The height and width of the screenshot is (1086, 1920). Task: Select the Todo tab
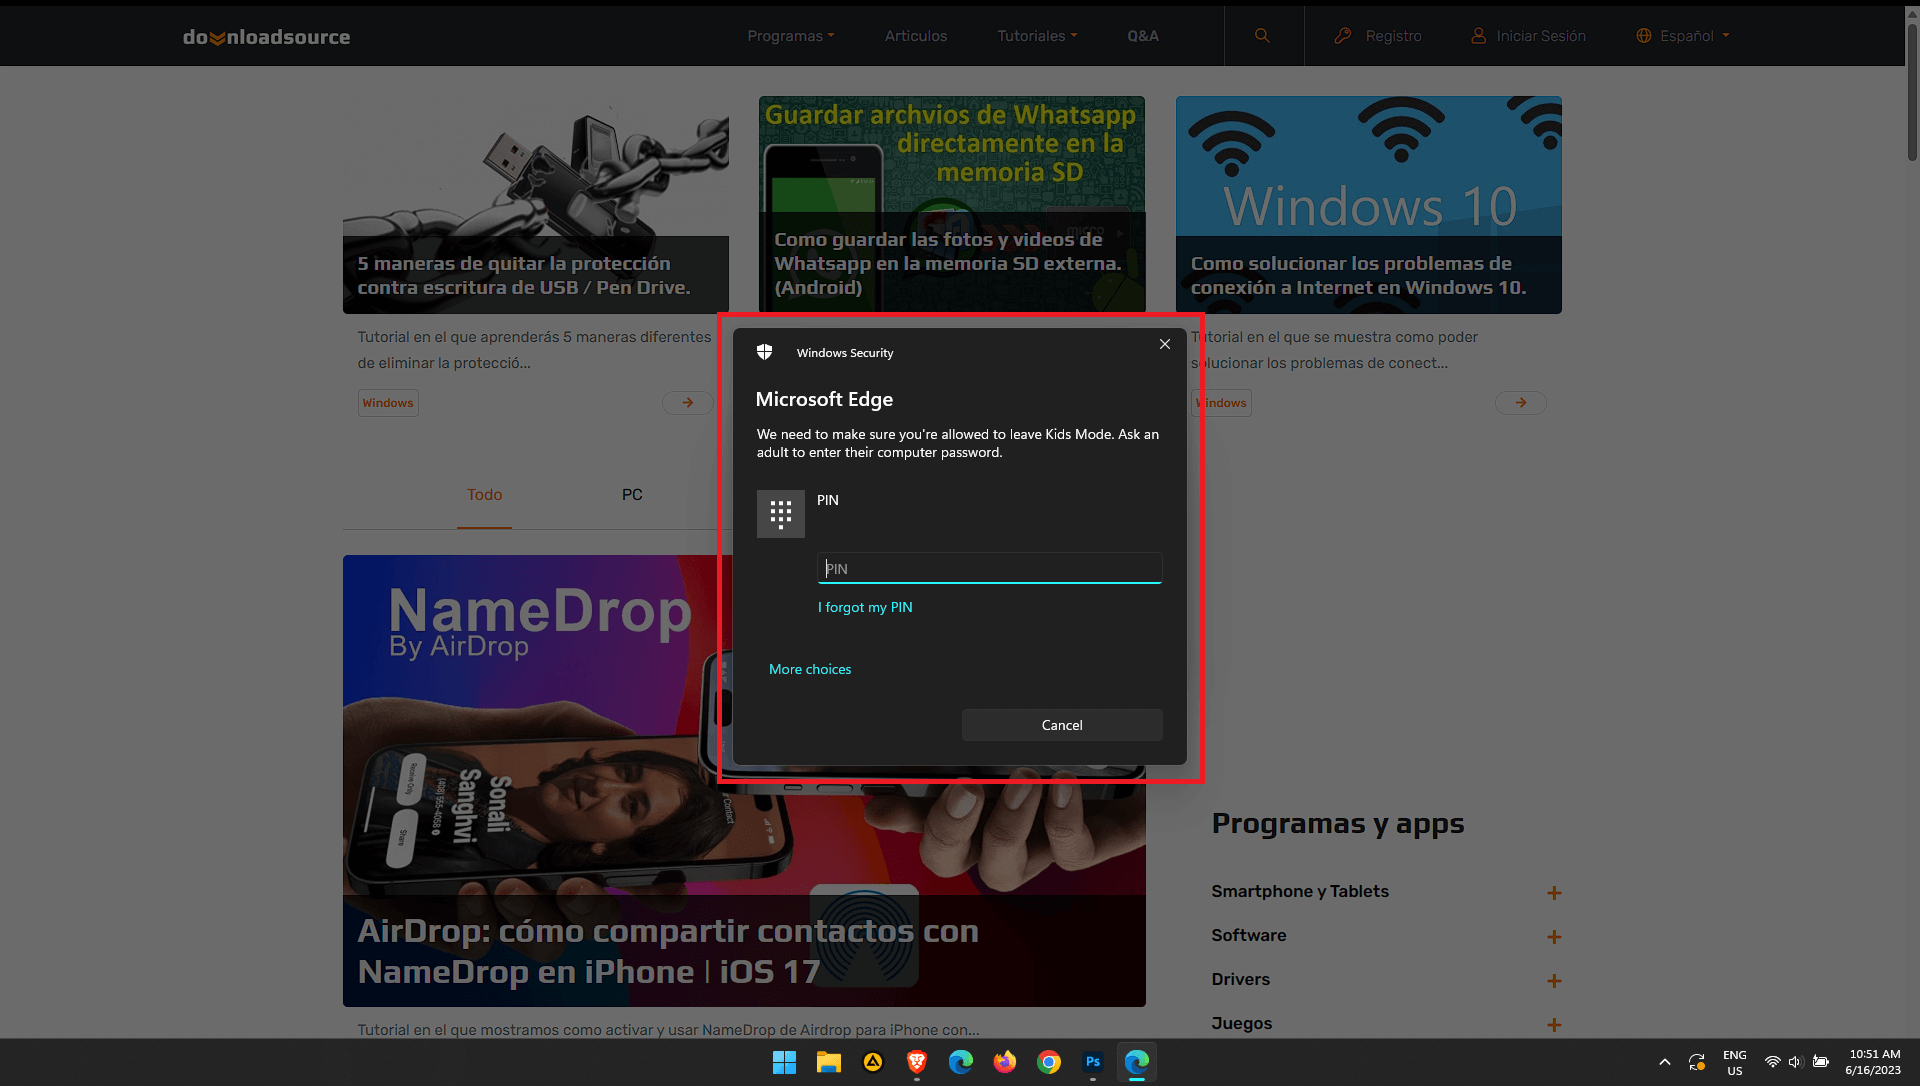pyautogui.click(x=484, y=495)
